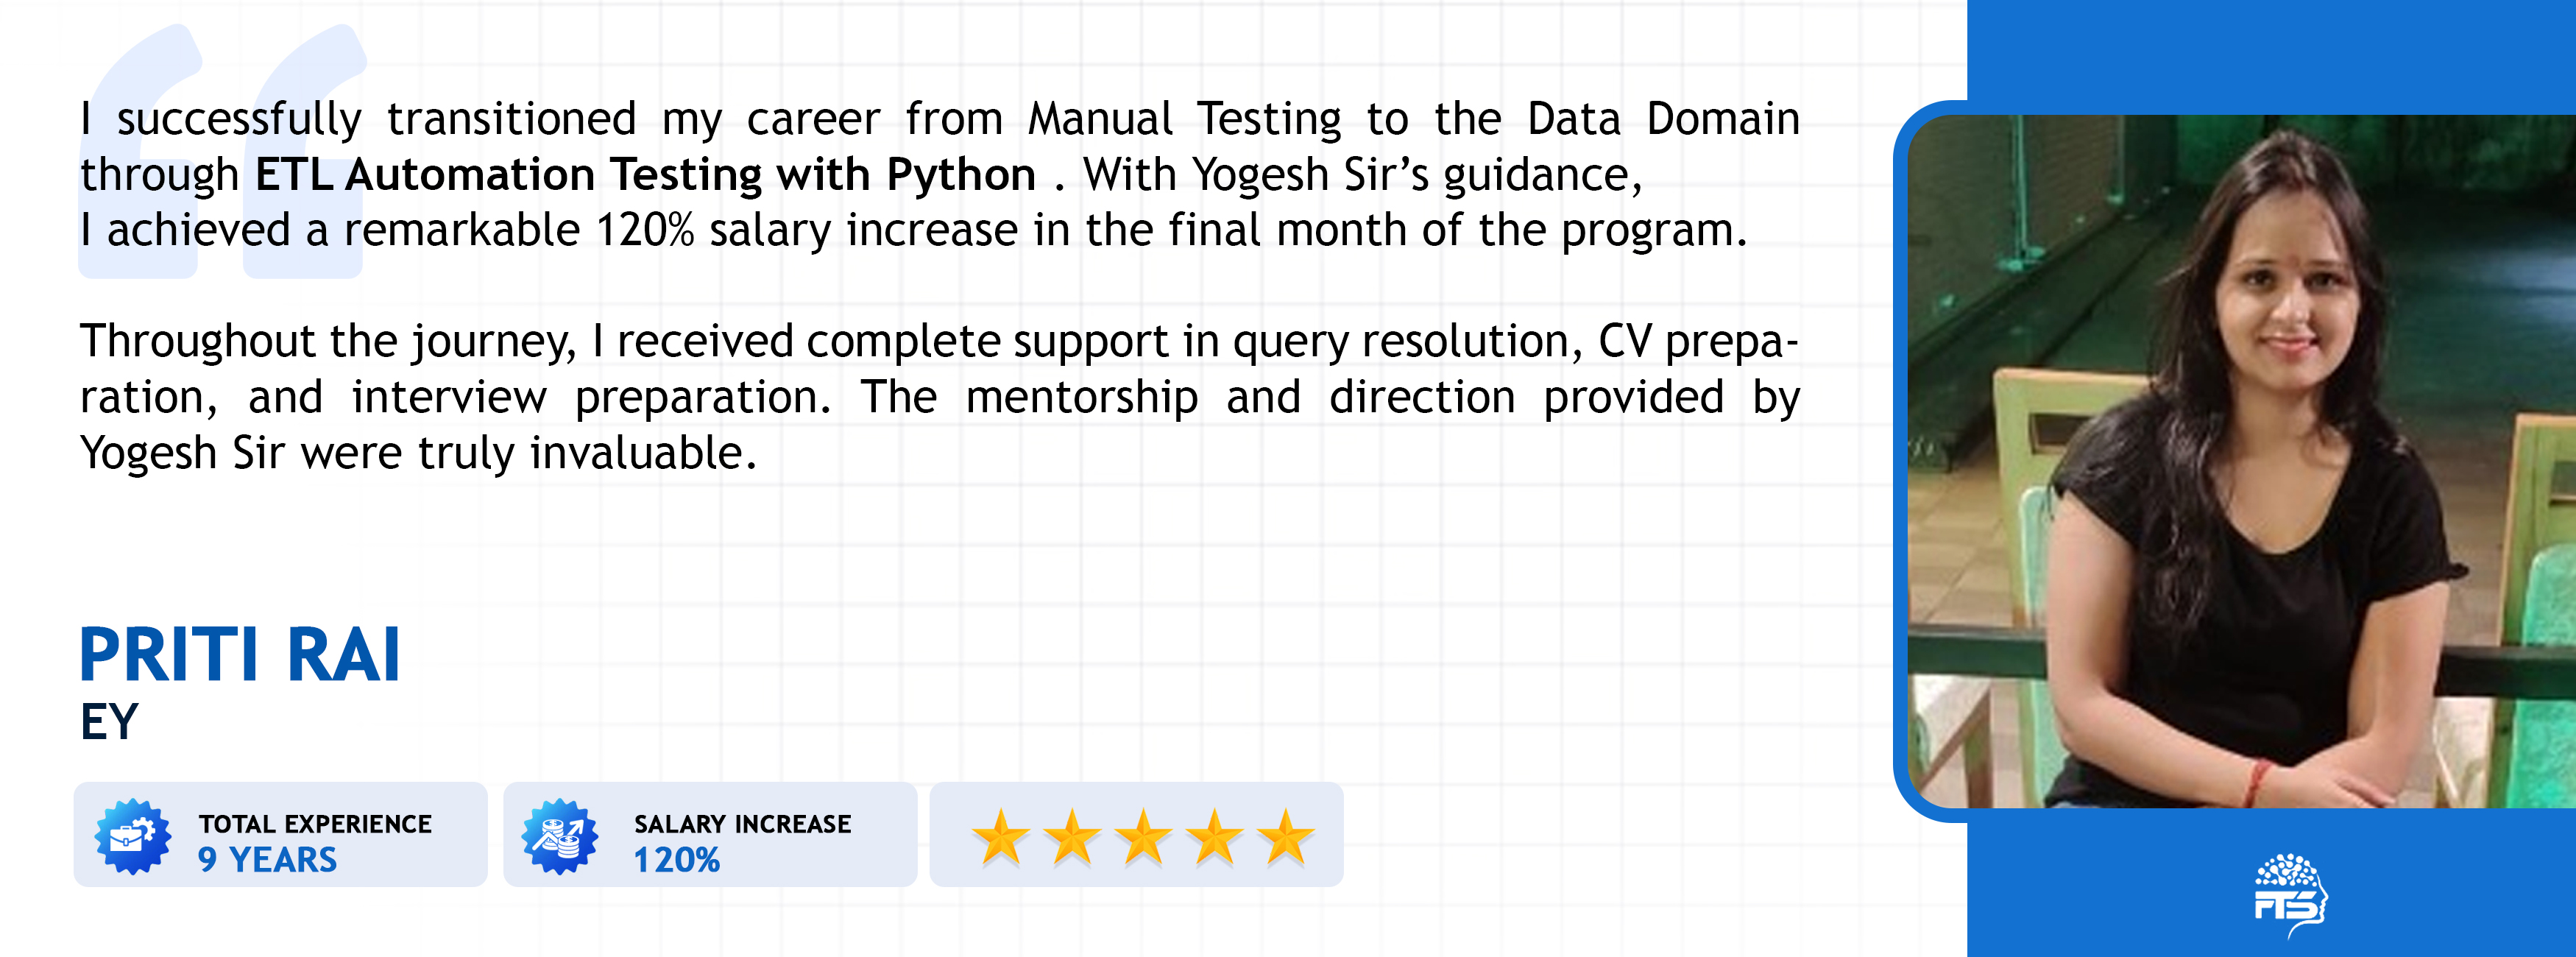Click the blue 120% value in the badge
This screenshot has height=957, width=2576.
677,860
